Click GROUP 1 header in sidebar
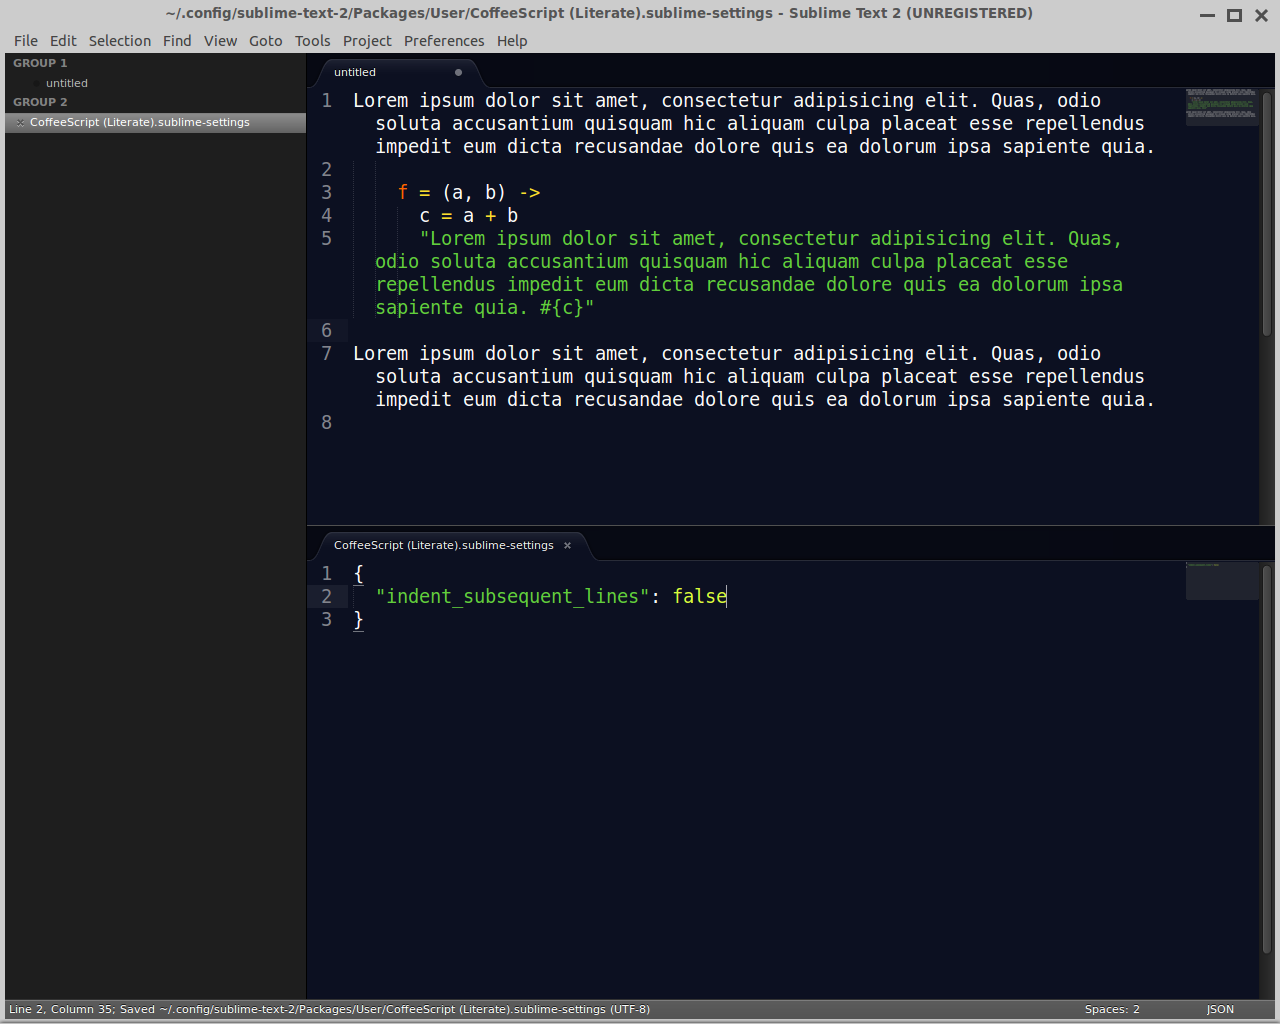 click(x=40, y=63)
